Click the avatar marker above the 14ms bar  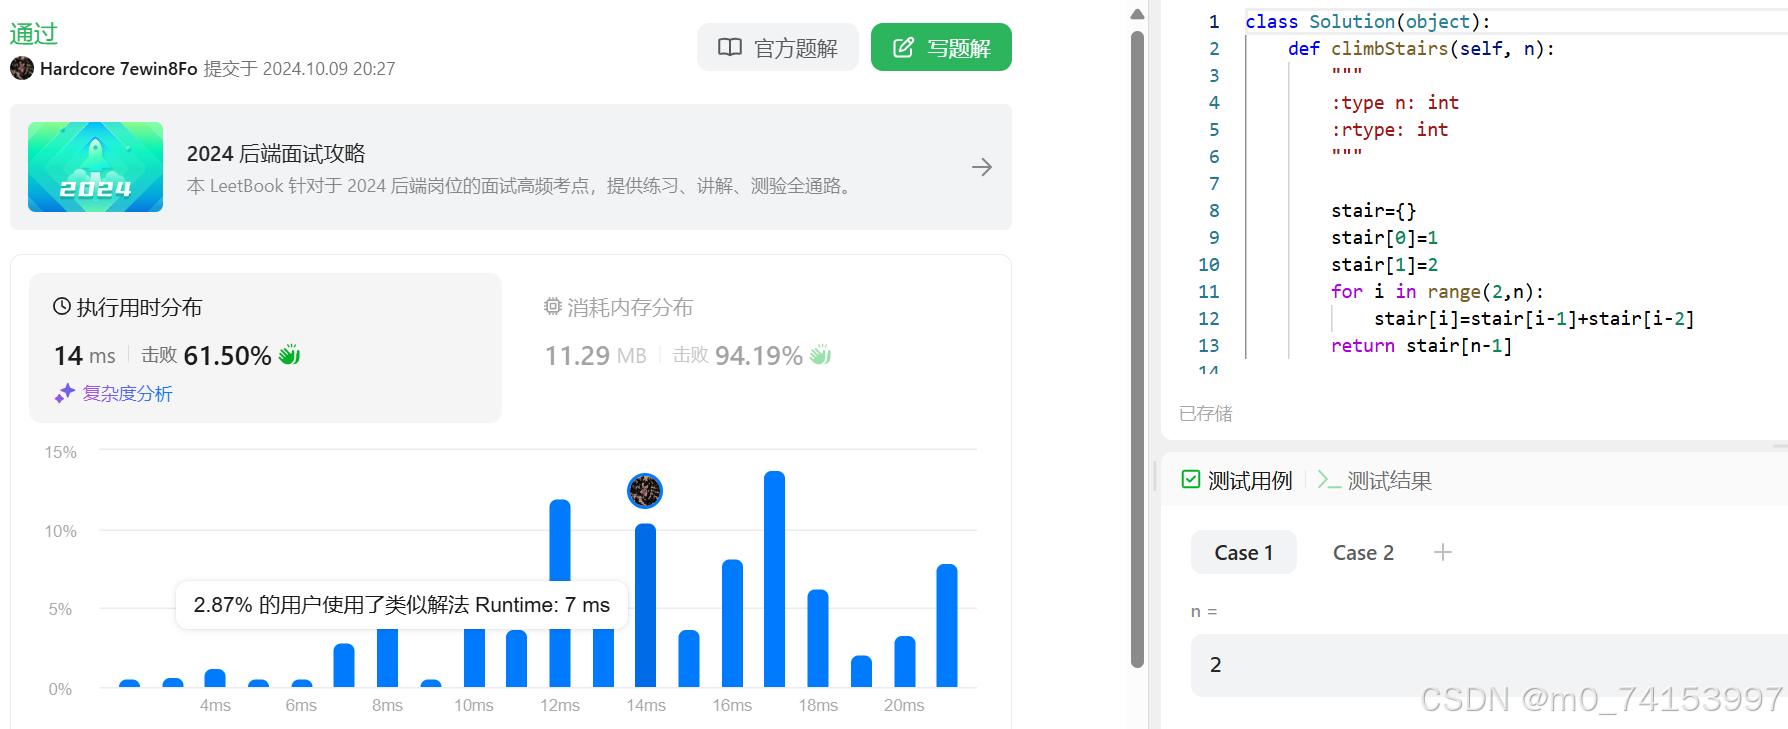(645, 491)
